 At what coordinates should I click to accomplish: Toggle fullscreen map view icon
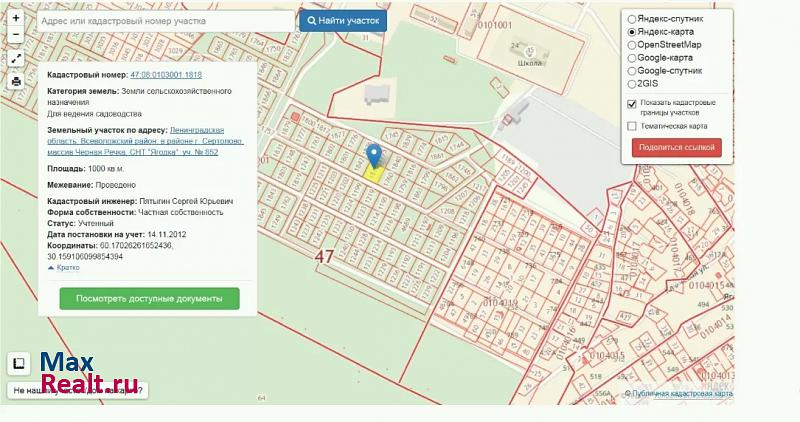point(16,59)
